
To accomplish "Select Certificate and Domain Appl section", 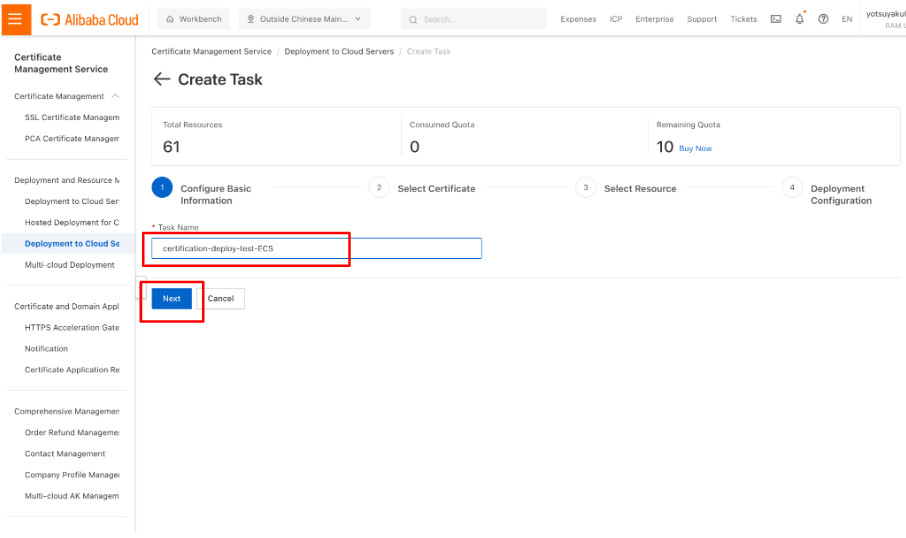I will click(x=66, y=306).
